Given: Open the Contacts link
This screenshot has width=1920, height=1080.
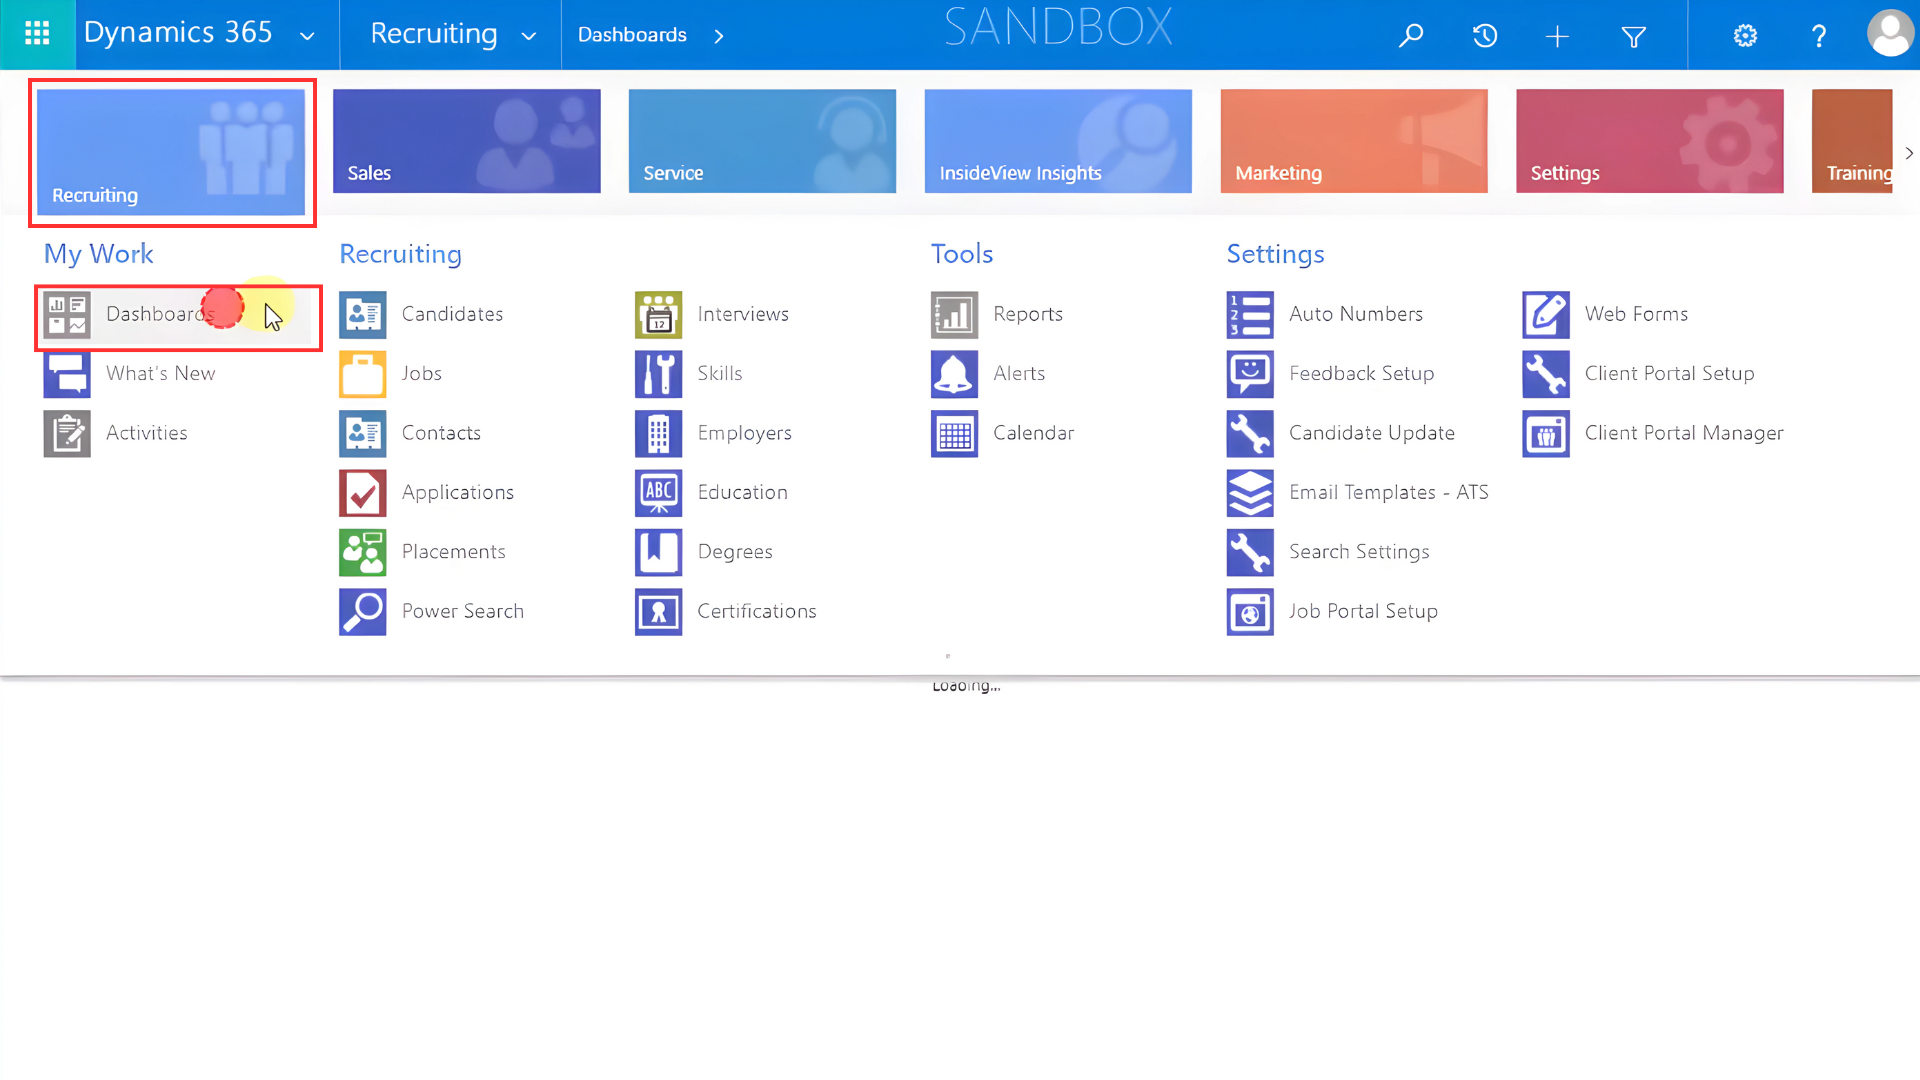Looking at the screenshot, I should [441, 433].
